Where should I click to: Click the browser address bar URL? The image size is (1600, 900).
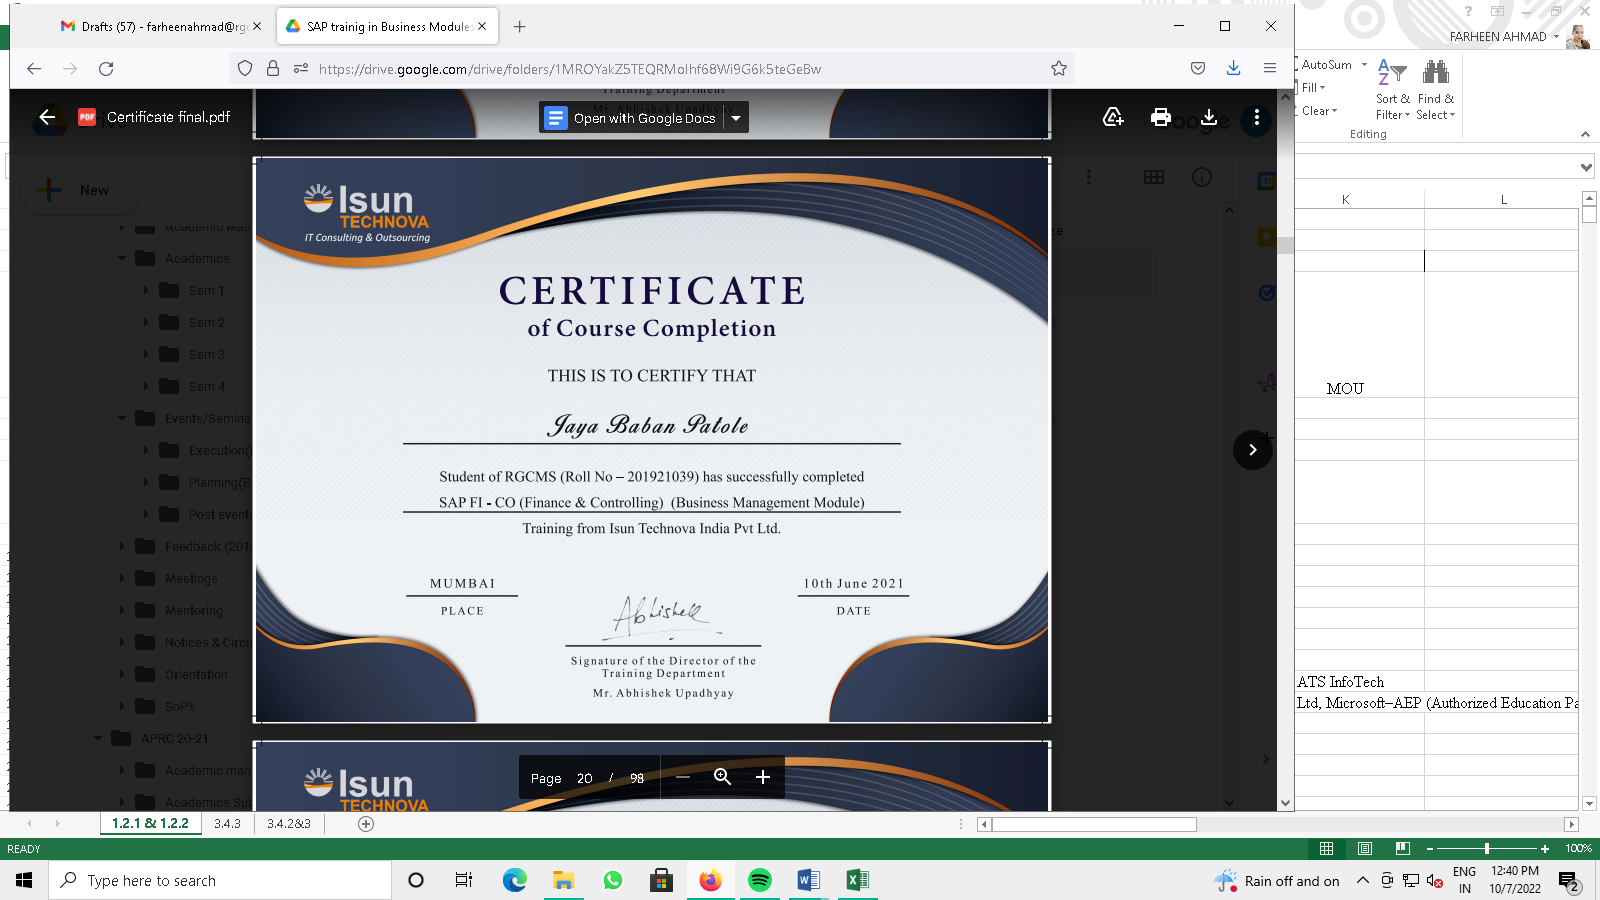(569, 69)
